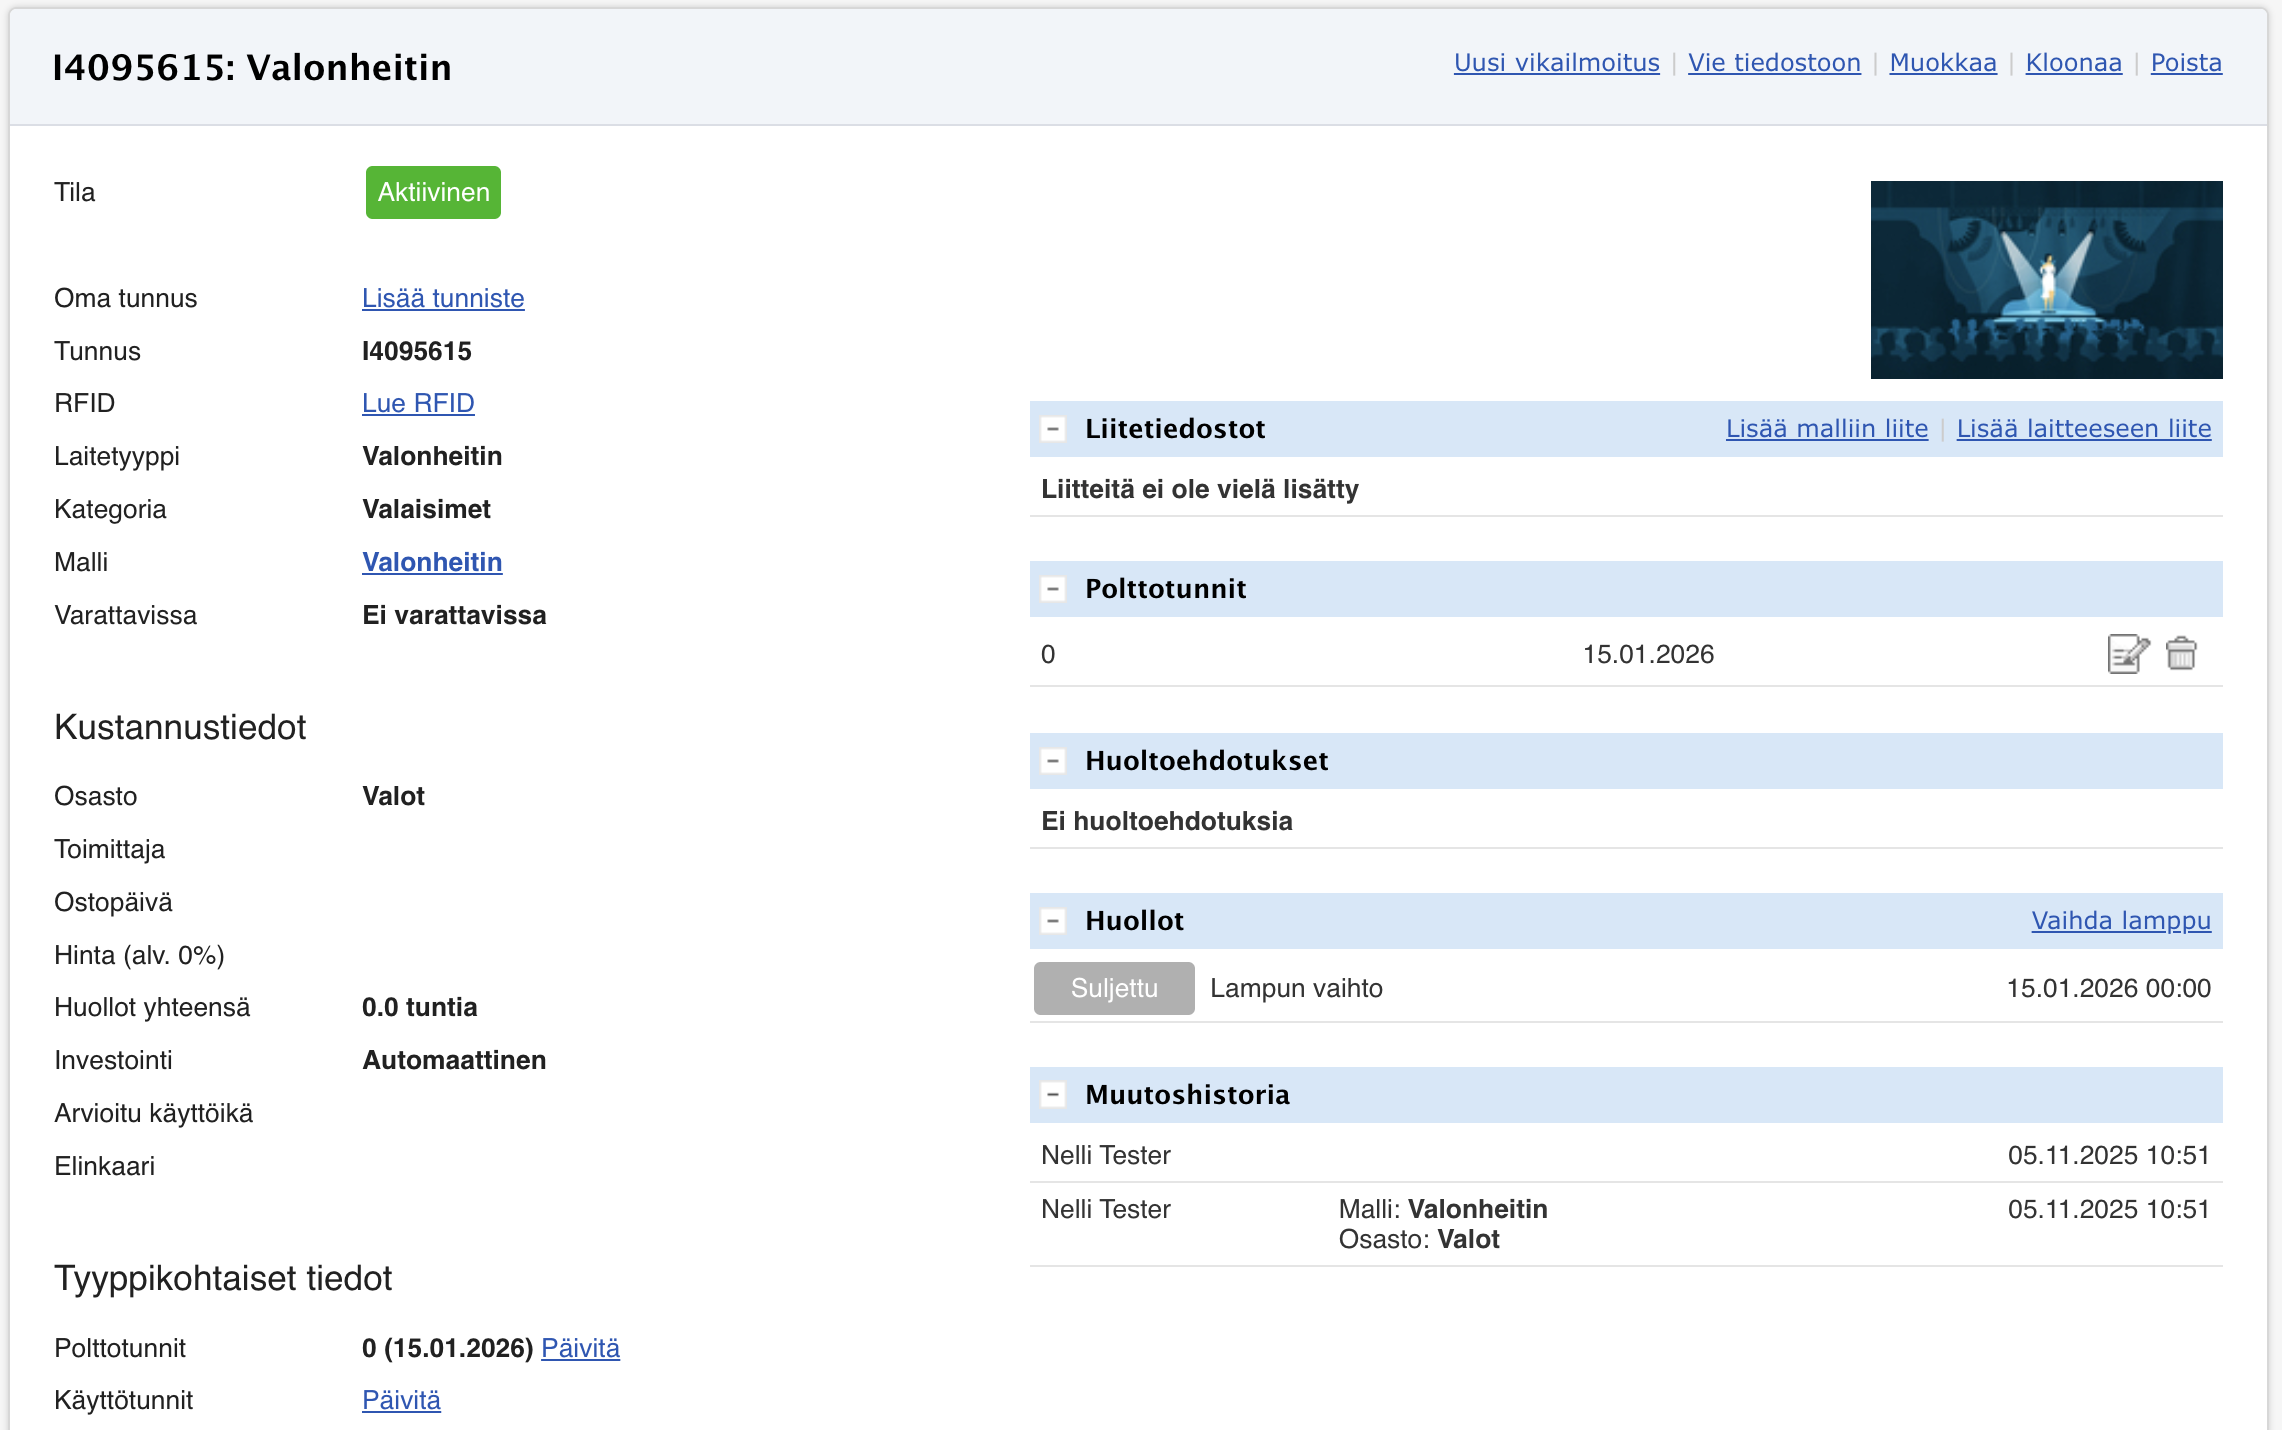Viewport: 2282px width, 1430px height.
Task: Click the trash icon in Polttotunnit row
Action: click(2181, 654)
